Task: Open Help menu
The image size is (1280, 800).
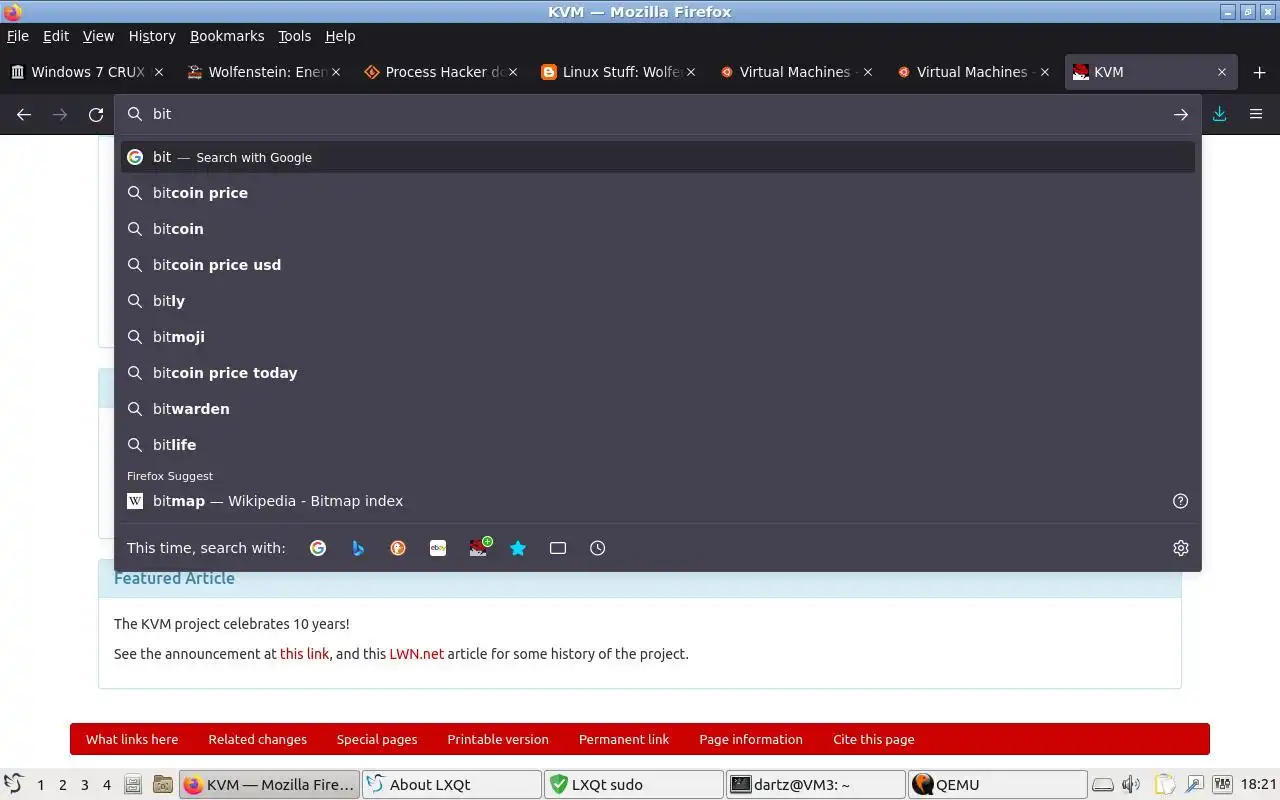Action: (340, 36)
